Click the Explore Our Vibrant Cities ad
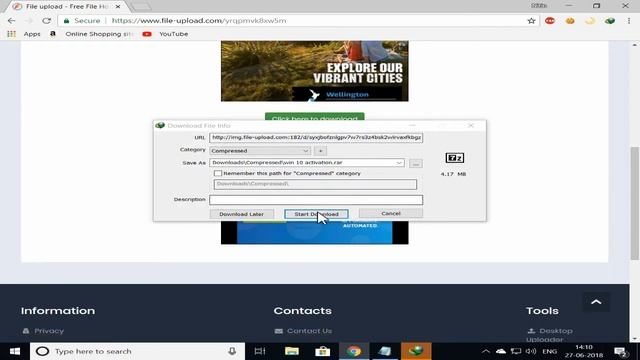Viewport: 640px width, 360px height. coord(315,71)
